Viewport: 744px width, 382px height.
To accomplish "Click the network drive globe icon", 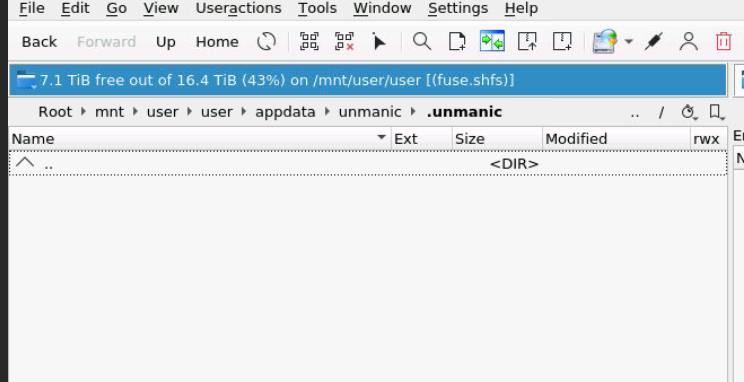I will [605, 42].
